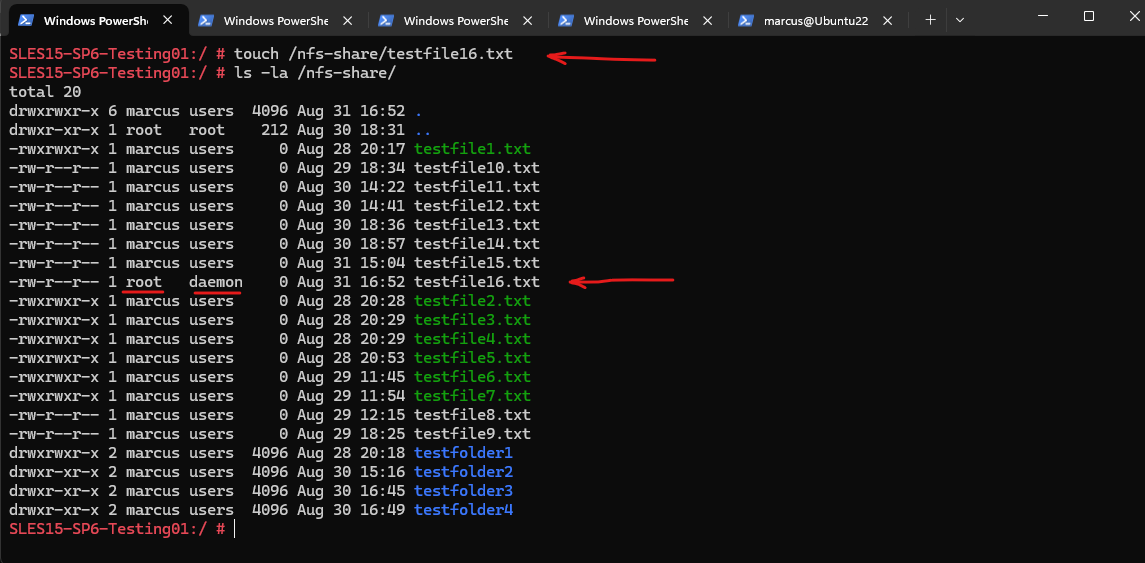Click the blue testfolder4 directory name

(463, 510)
